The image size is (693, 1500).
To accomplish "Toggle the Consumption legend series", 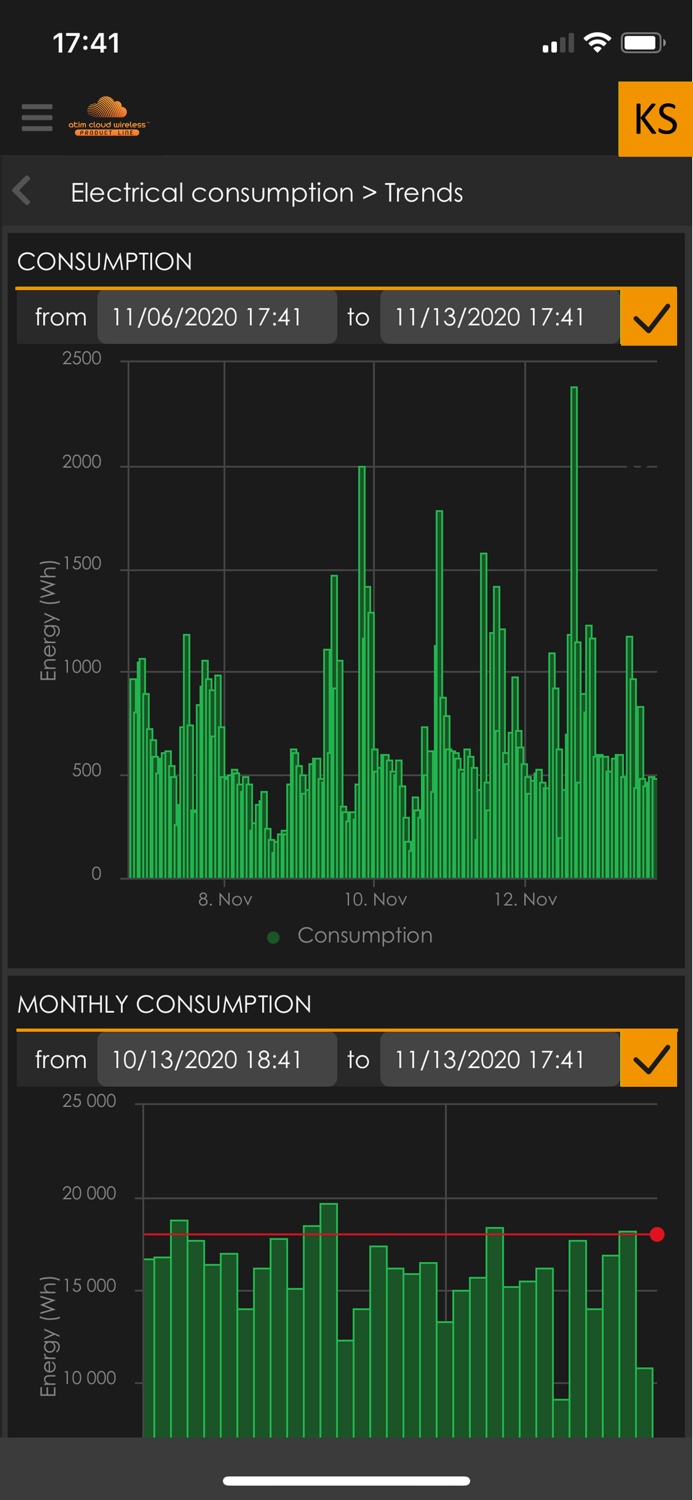I will coord(351,936).
